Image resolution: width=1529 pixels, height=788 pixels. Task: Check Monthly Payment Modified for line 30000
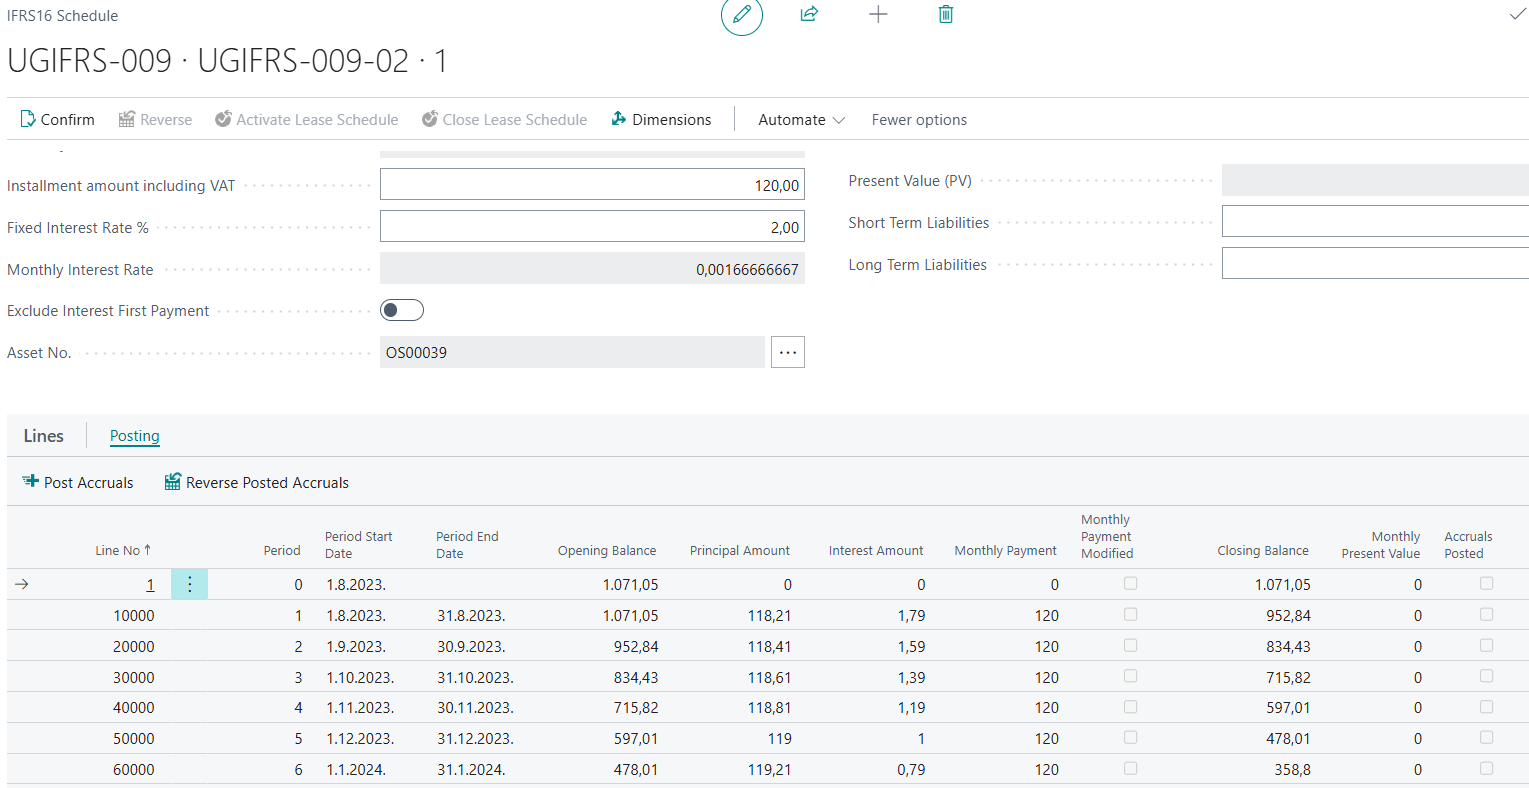coord(1130,676)
